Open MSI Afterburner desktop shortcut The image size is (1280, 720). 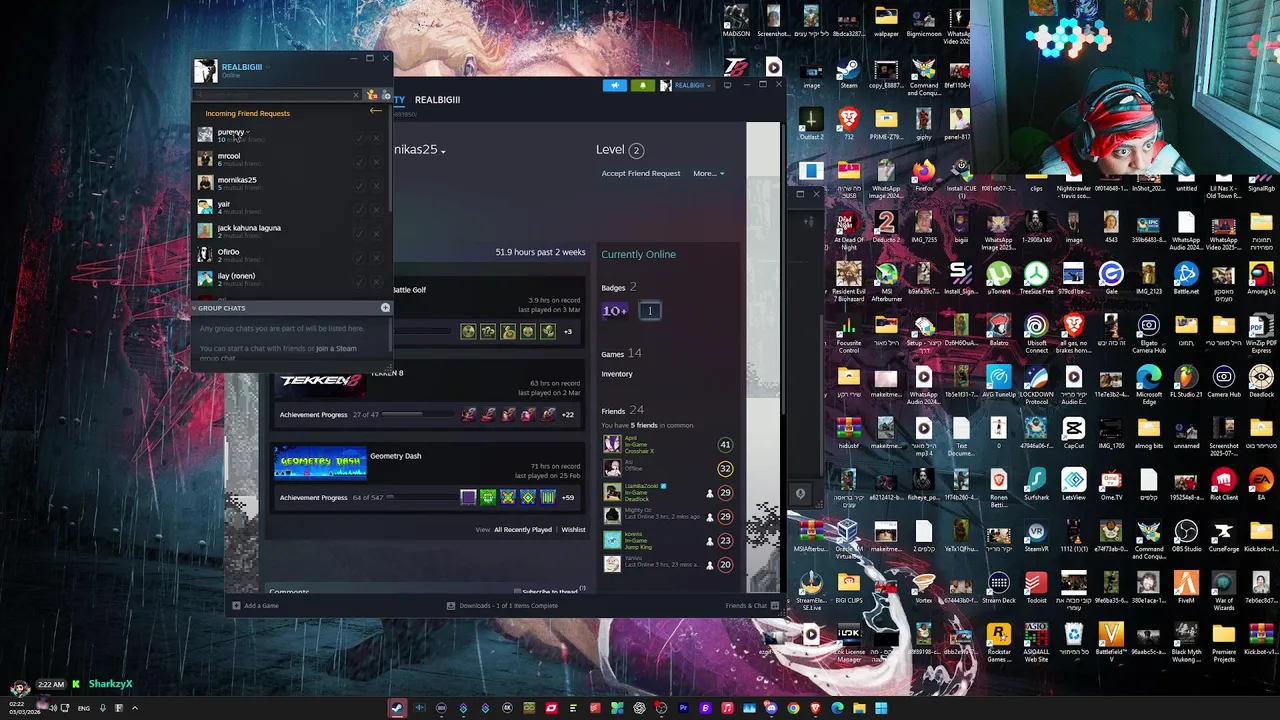click(x=886, y=279)
